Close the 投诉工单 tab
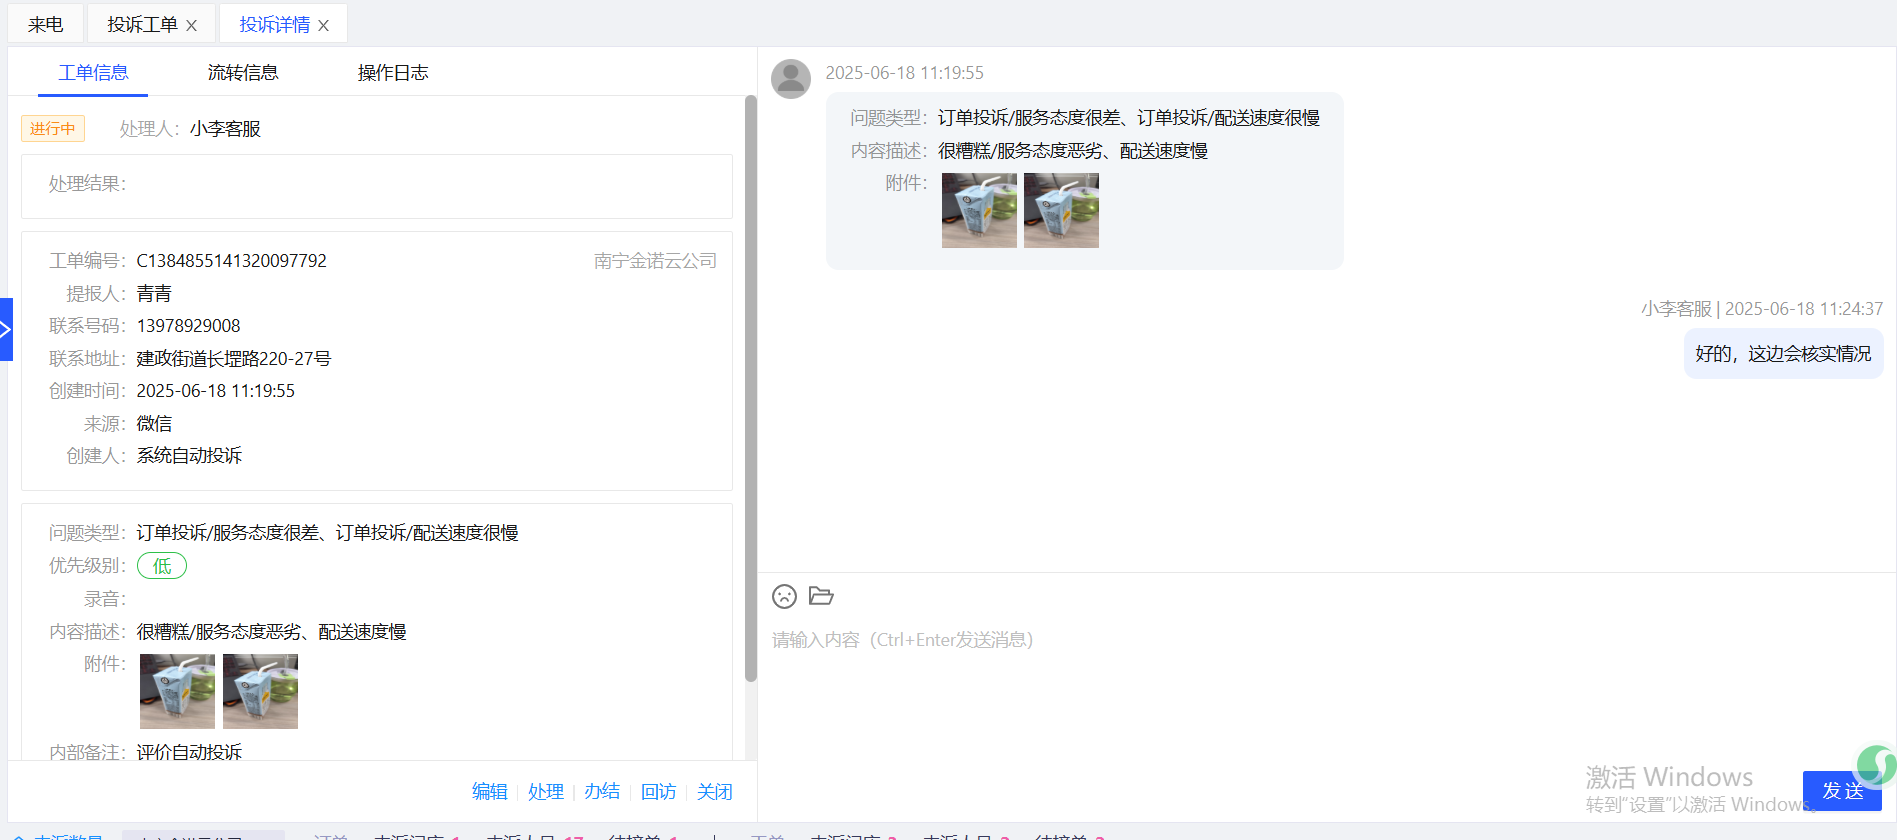The width and height of the screenshot is (1897, 840). (x=192, y=26)
